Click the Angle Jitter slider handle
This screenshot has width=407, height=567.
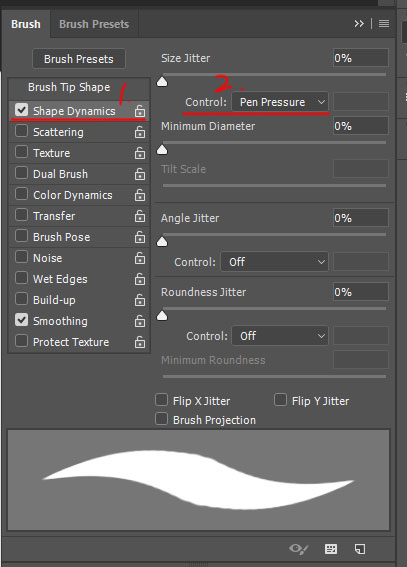click(x=162, y=242)
